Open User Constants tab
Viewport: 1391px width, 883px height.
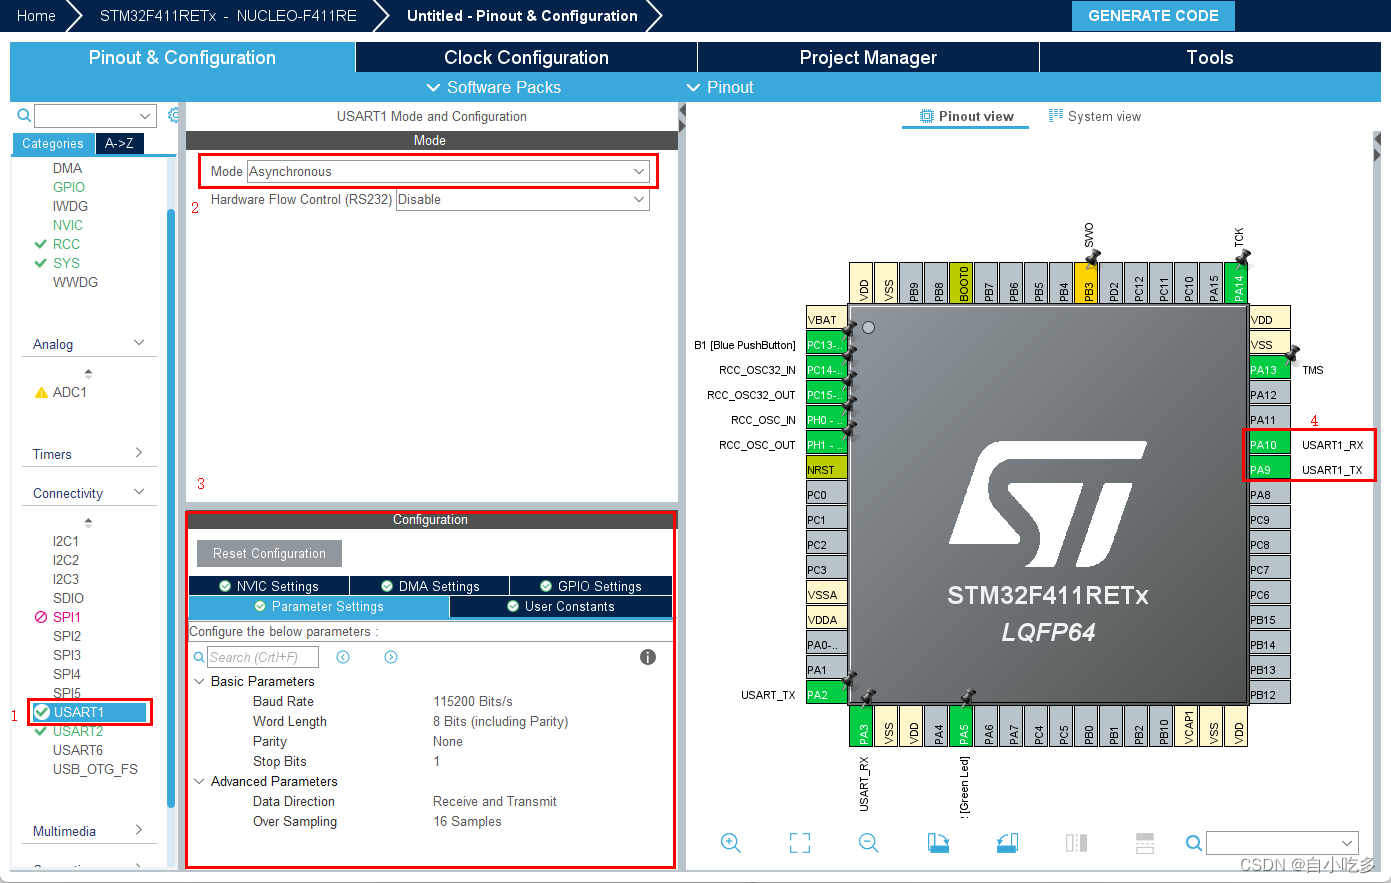(561, 606)
